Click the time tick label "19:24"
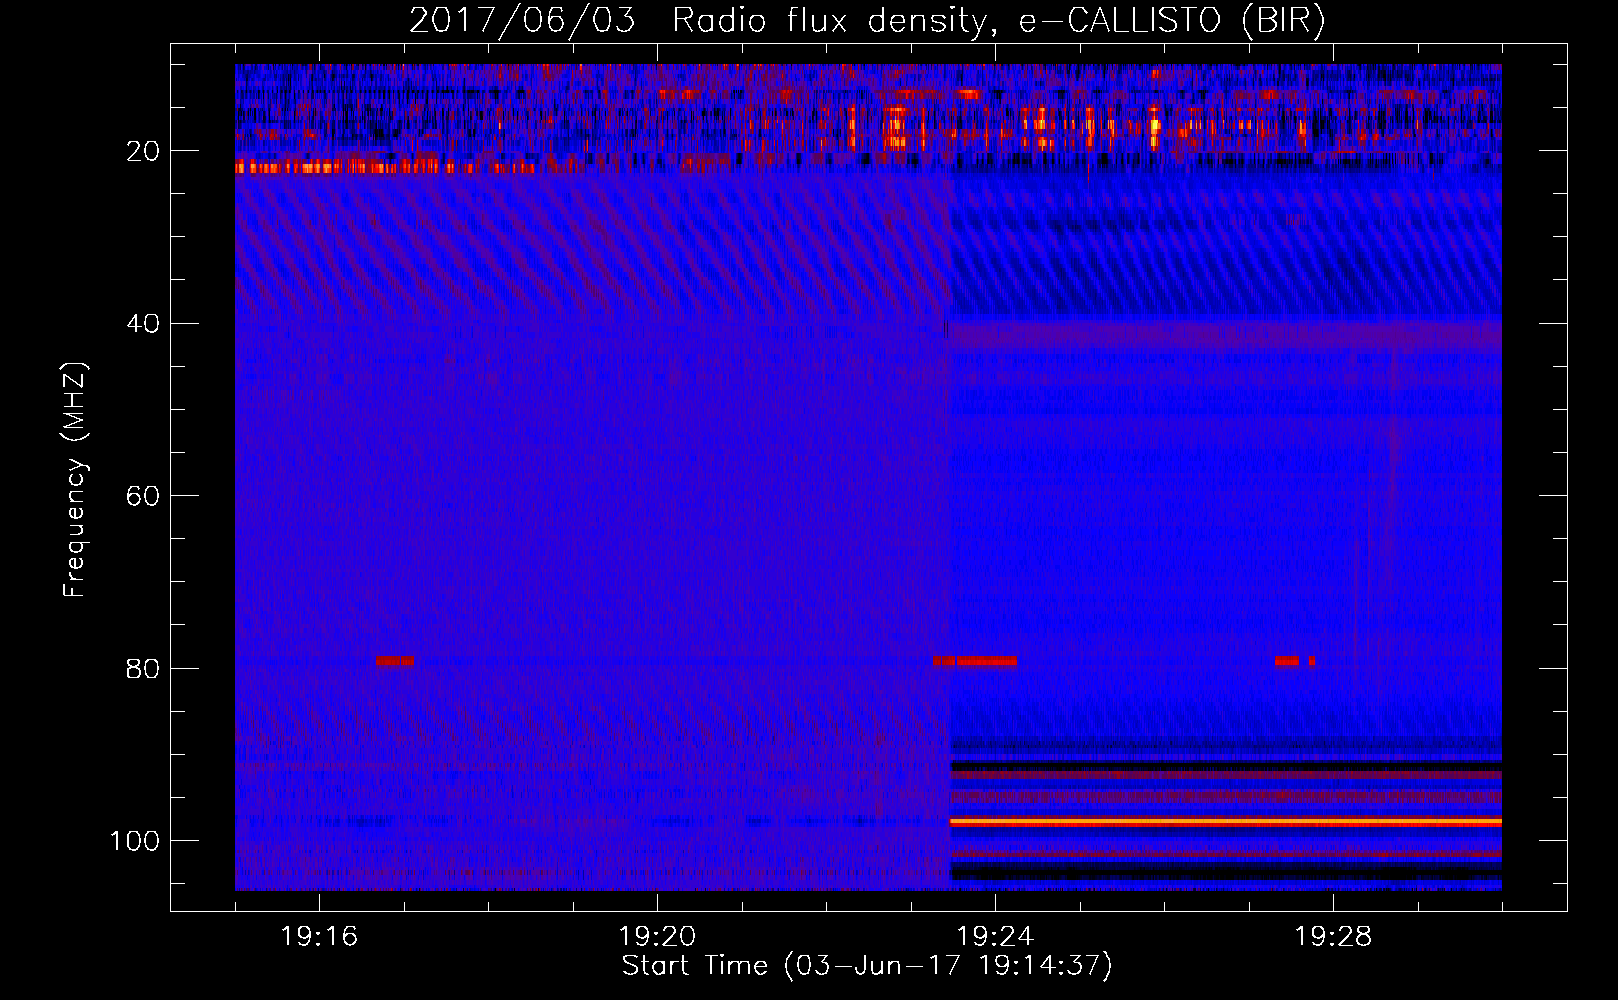Viewport: 1618px width, 1000px height. (x=995, y=937)
